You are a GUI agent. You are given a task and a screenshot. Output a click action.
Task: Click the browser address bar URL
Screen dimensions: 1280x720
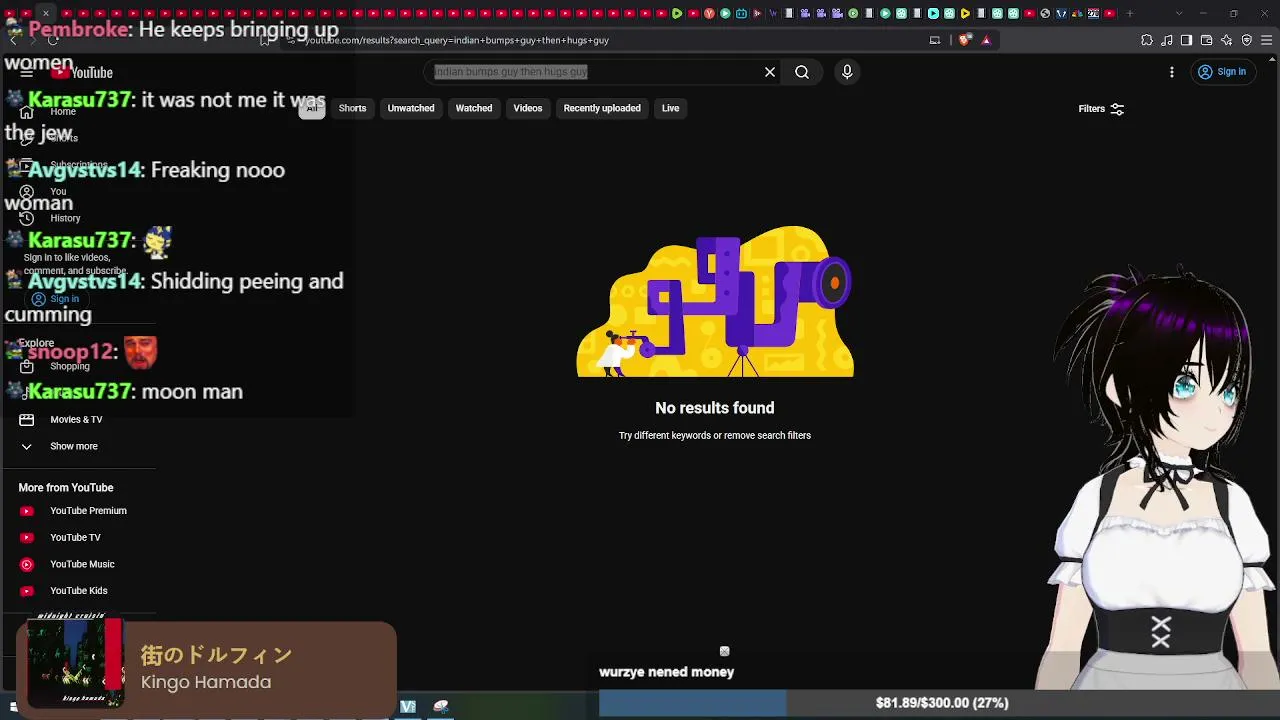[457, 41]
